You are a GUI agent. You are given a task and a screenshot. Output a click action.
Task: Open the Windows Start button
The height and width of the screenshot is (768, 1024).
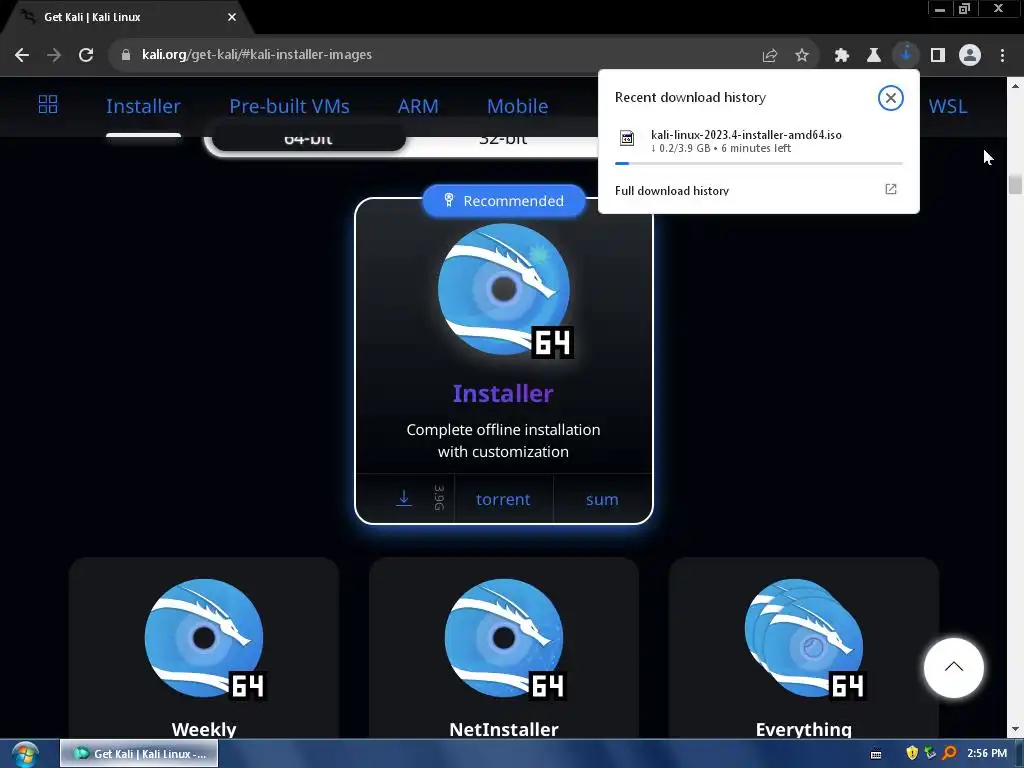(x=24, y=754)
